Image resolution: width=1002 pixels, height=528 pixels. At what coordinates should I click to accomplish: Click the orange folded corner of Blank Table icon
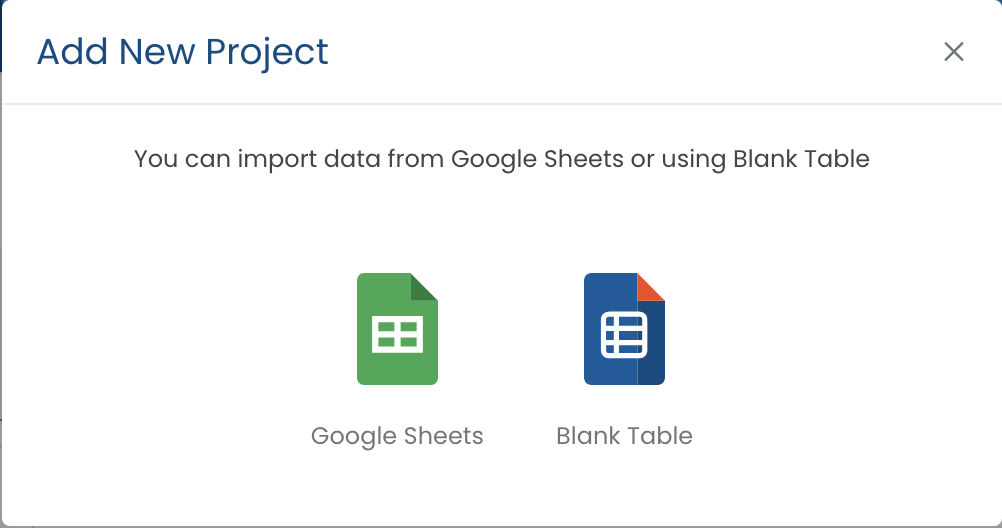652,285
